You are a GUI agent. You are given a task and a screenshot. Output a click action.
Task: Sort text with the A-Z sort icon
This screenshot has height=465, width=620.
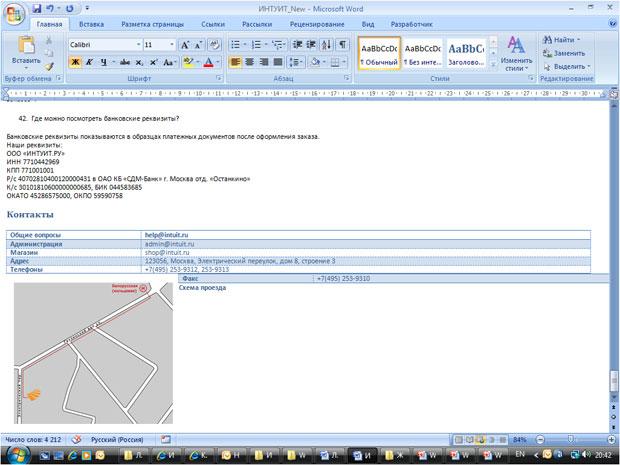[x=327, y=45]
